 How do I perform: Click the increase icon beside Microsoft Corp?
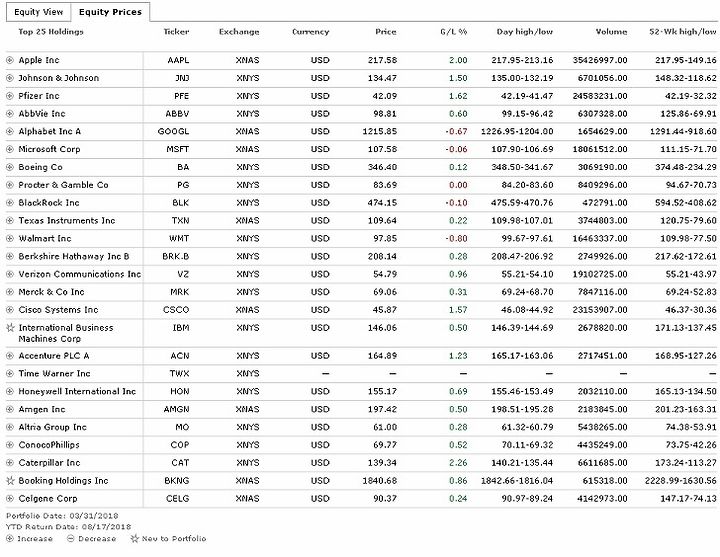coord(10,149)
